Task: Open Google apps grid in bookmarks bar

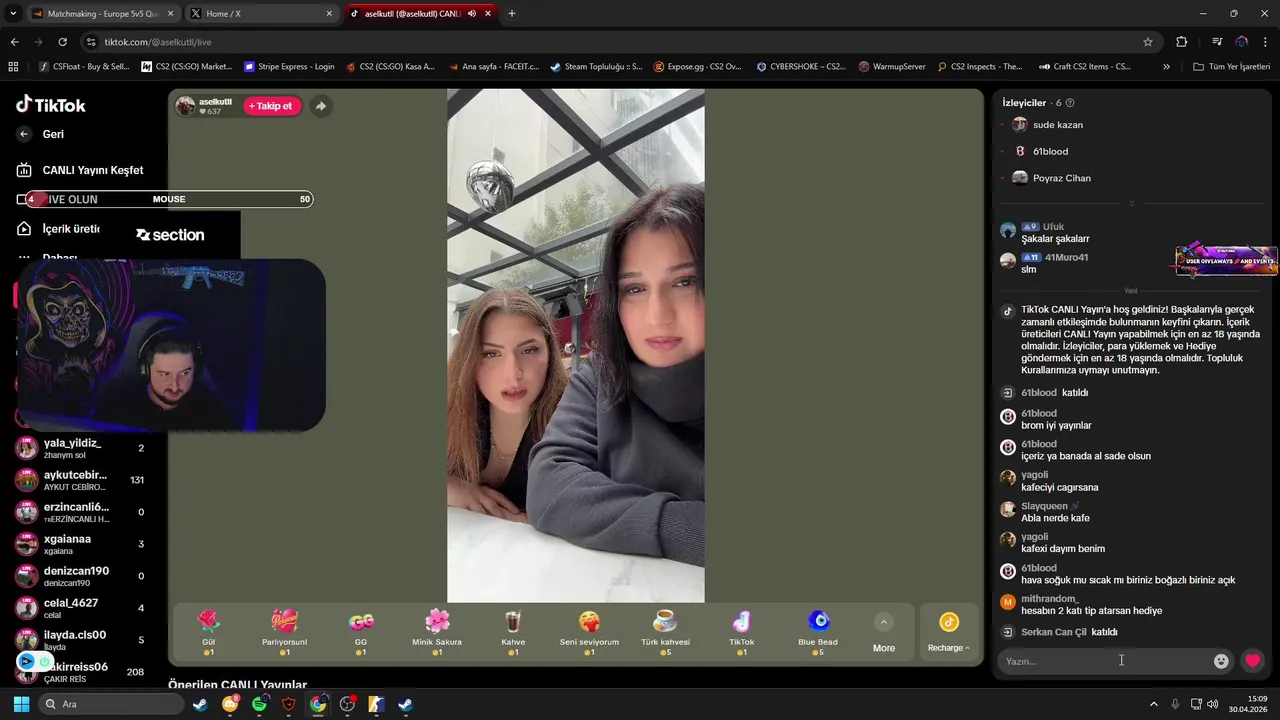Action: (x=13, y=67)
